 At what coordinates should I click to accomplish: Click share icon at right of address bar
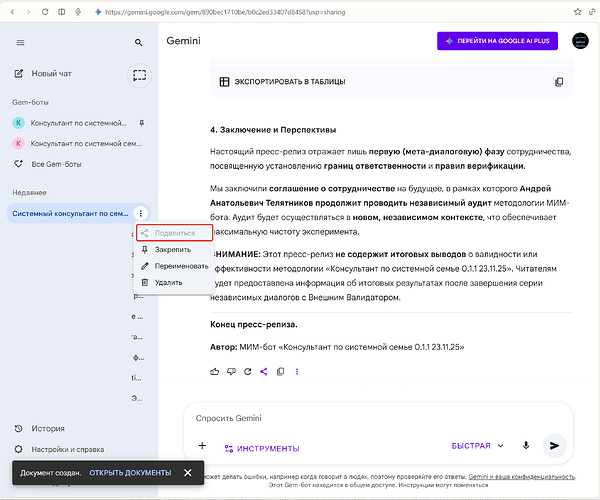point(593,12)
